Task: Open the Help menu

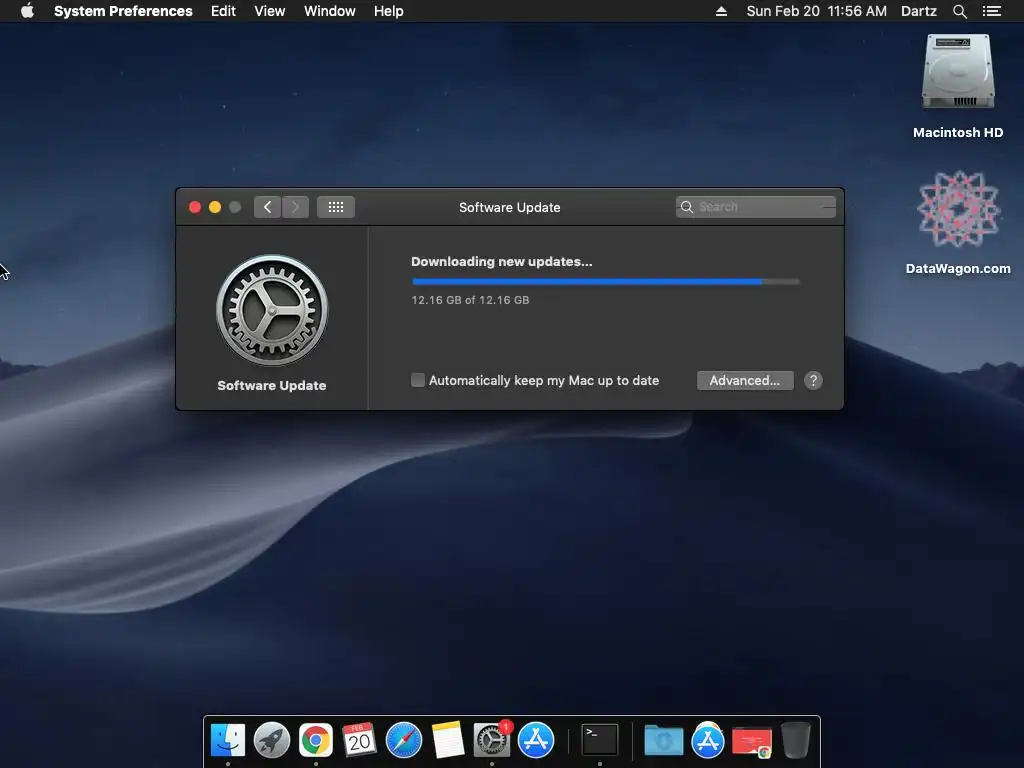Action: tap(388, 11)
